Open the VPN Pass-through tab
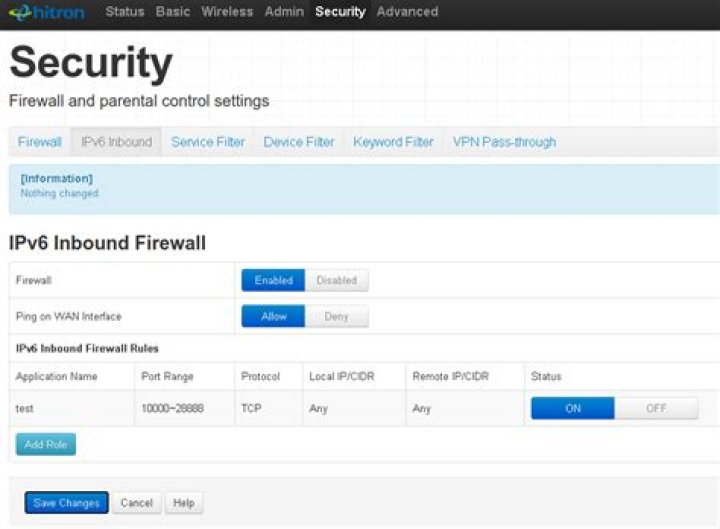Viewport: 720px width, 529px height. pos(504,142)
